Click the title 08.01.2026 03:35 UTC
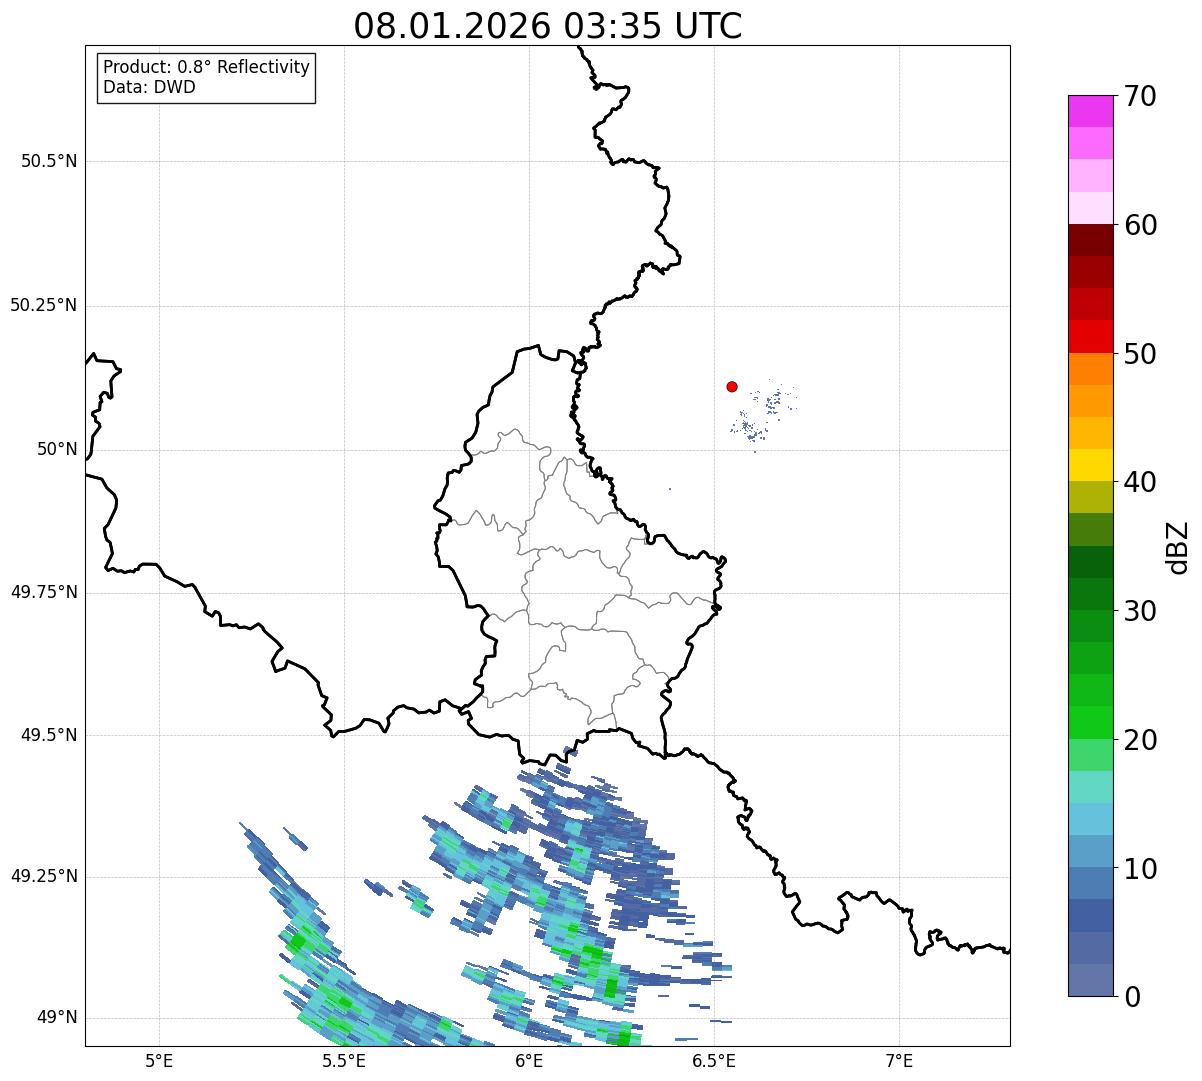The image size is (1202, 1081). (x=548, y=26)
